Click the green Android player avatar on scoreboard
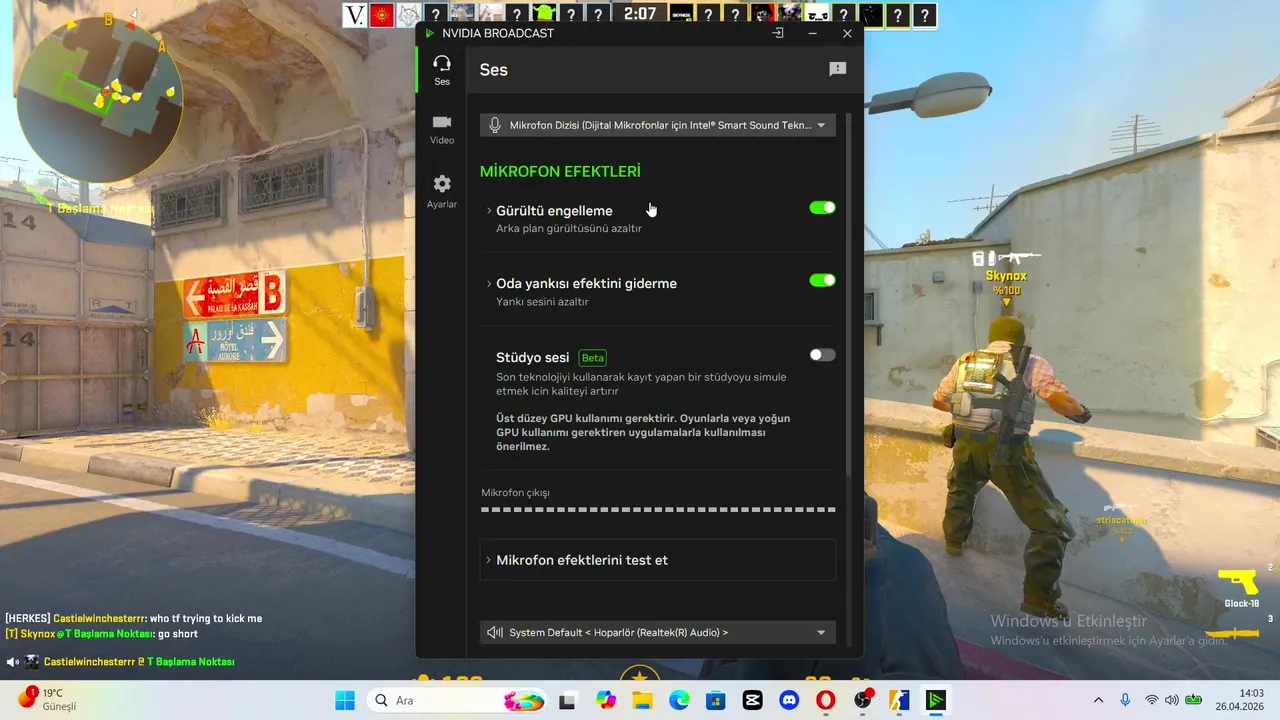The image size is (1280, 720). click(x=544, y=15)
